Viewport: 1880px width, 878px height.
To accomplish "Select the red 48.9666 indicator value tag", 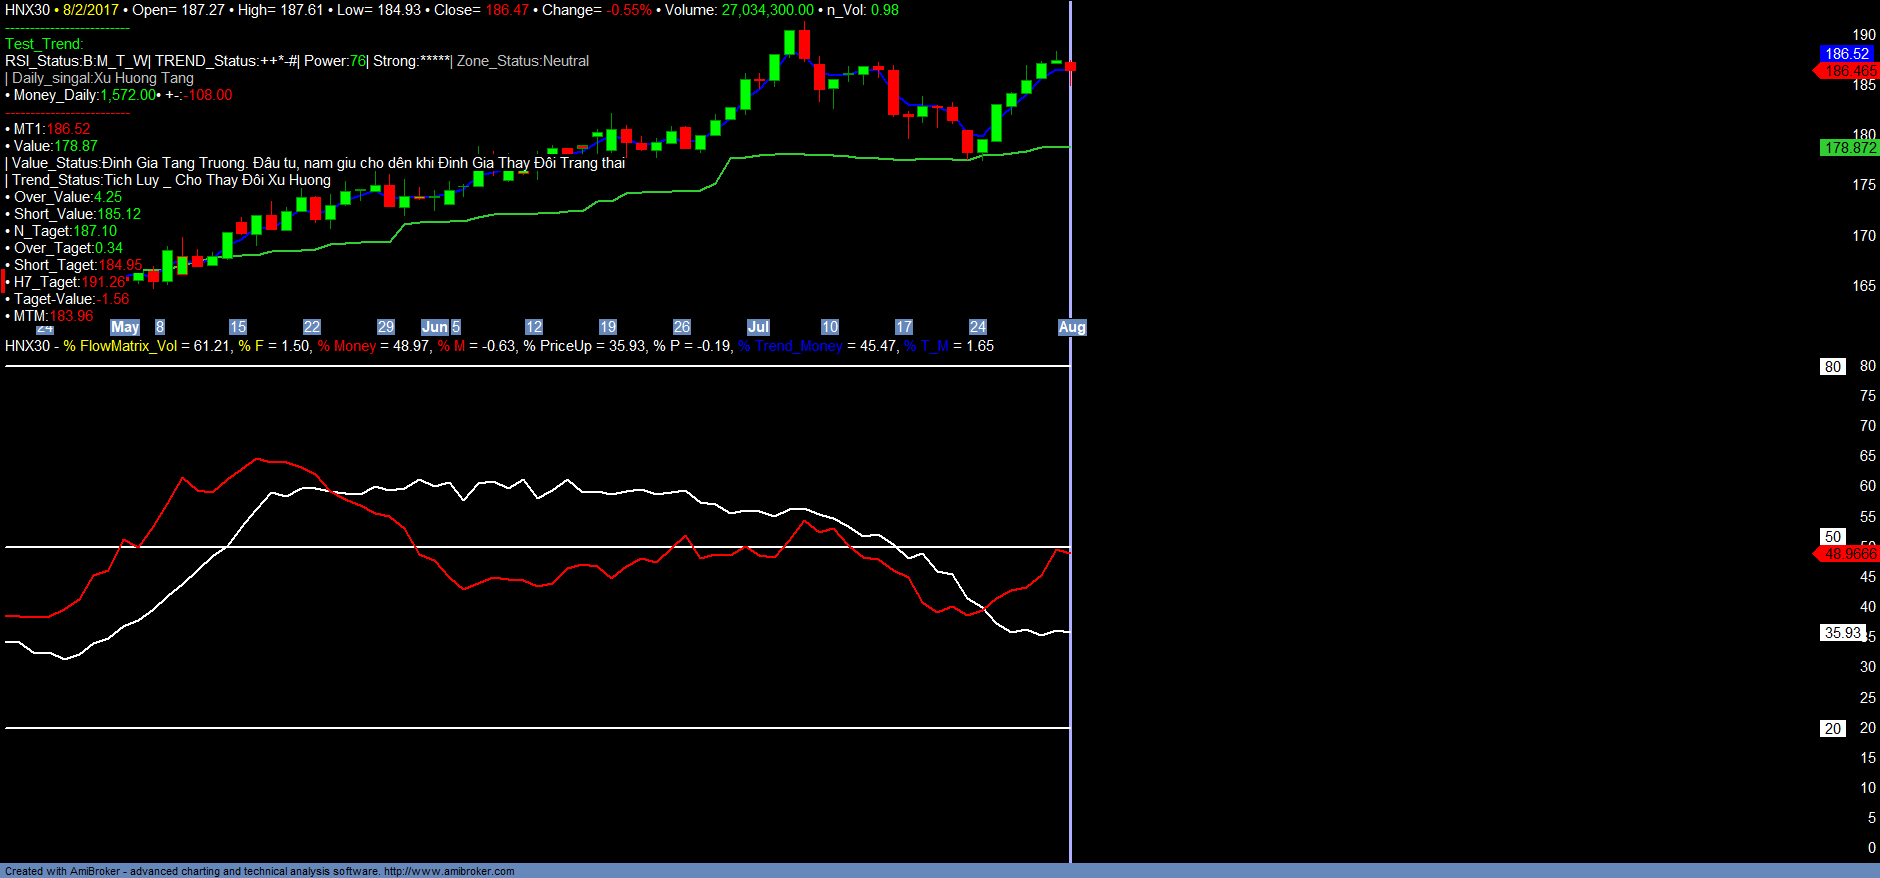I will 1849,554.
